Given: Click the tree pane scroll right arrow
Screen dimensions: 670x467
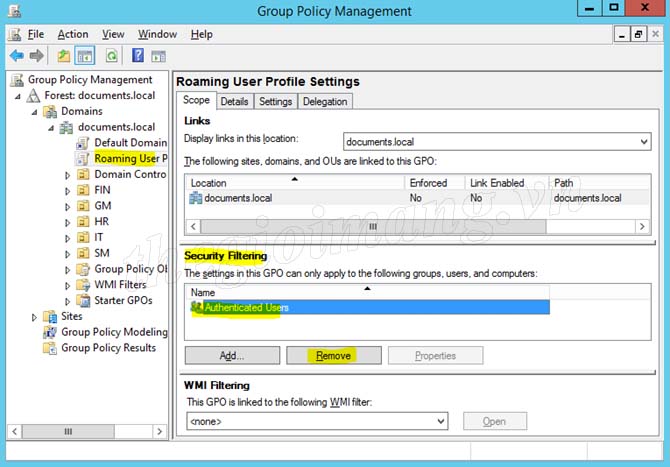Looking at the screenshot, I should tap(159, 432).
